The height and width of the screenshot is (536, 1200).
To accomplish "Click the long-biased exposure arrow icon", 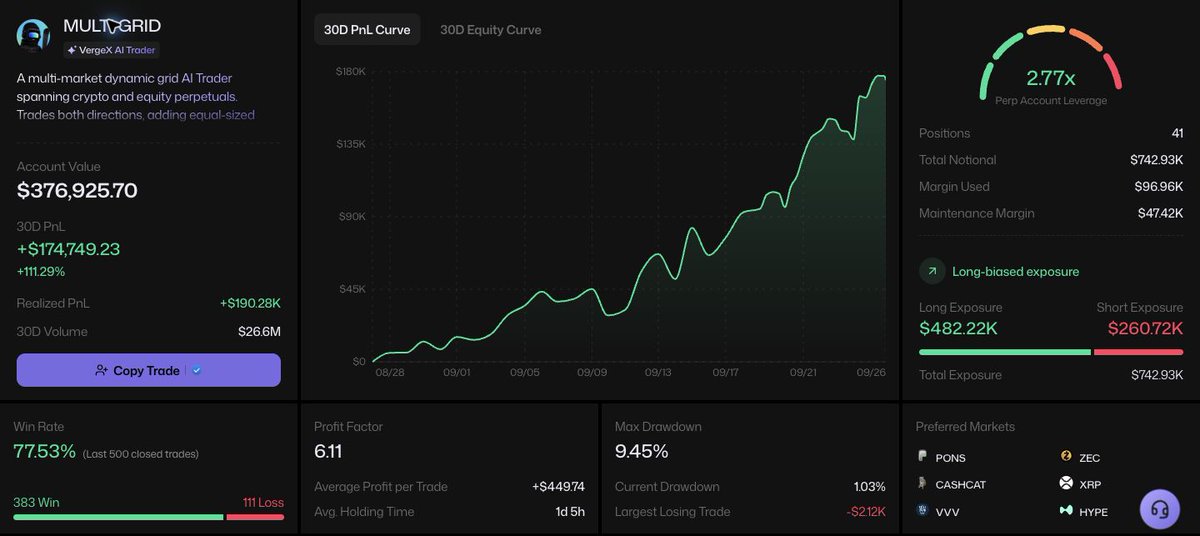I will 931,271.
